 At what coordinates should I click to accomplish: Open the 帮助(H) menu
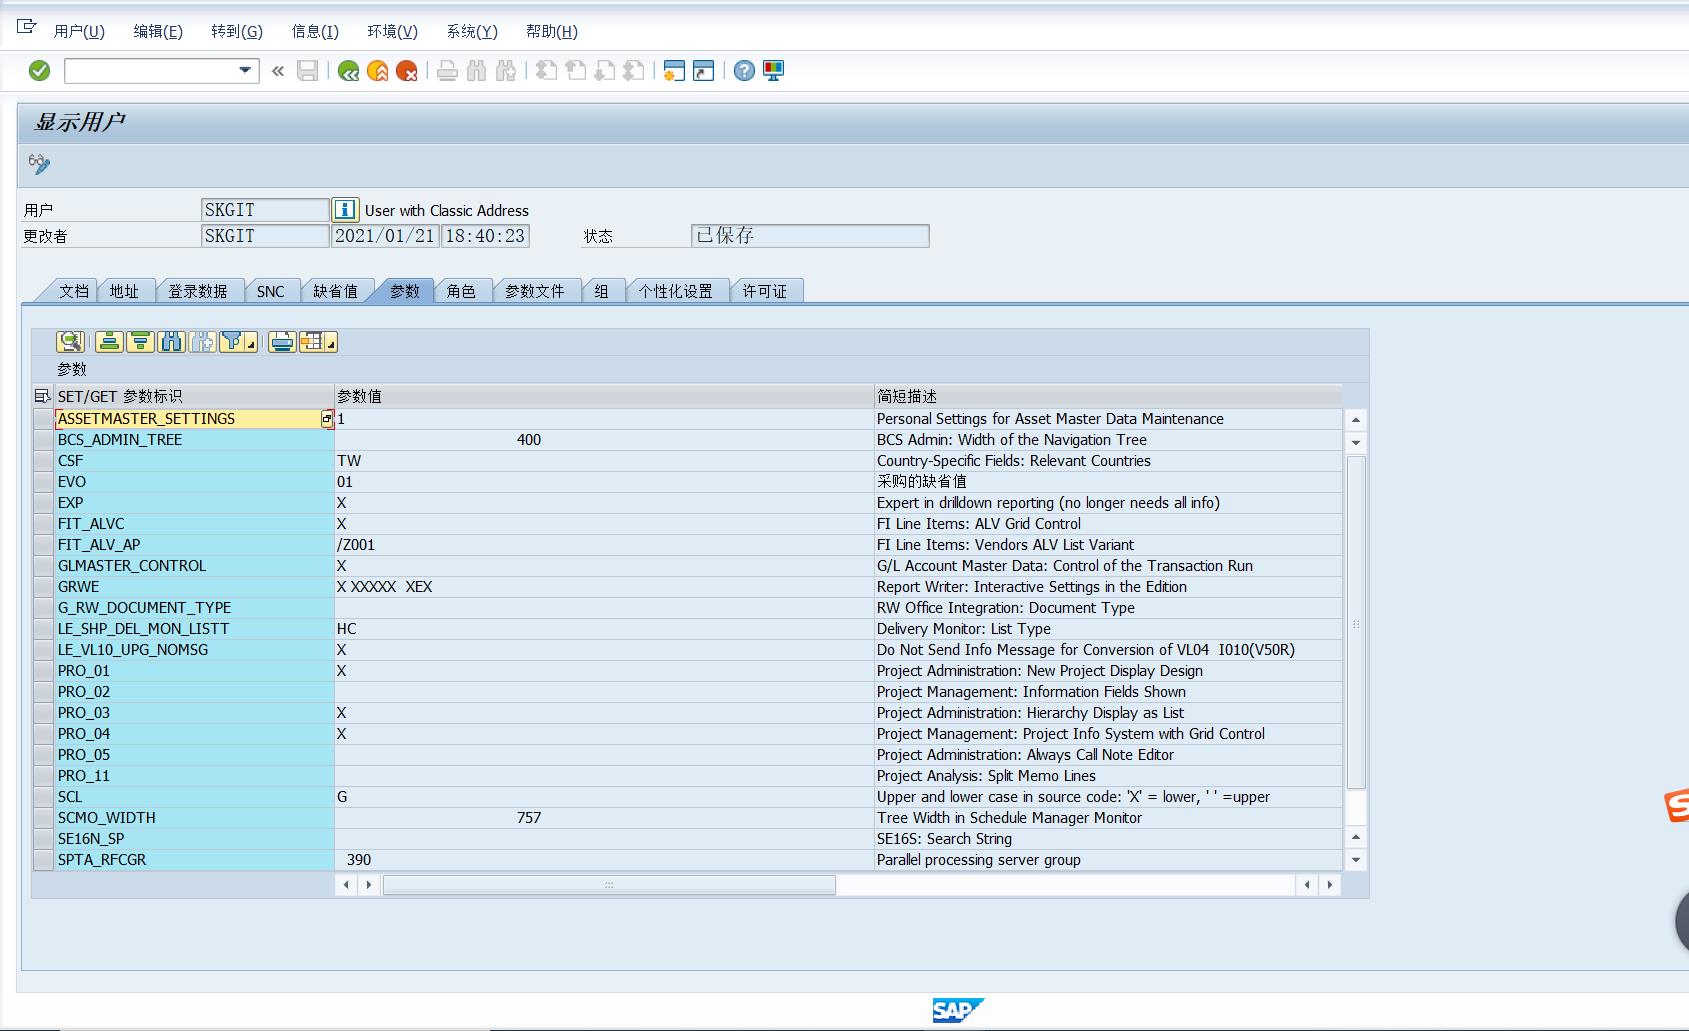552,31
